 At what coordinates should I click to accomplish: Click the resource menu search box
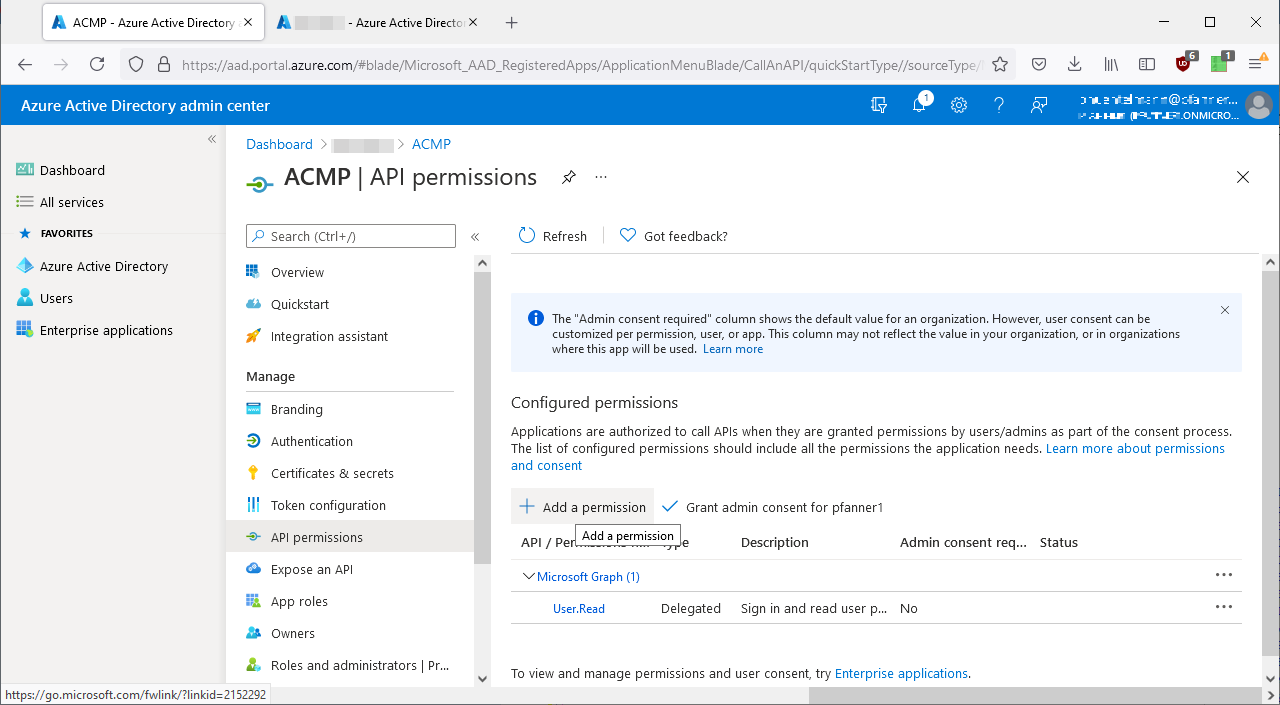pos(351,236)
